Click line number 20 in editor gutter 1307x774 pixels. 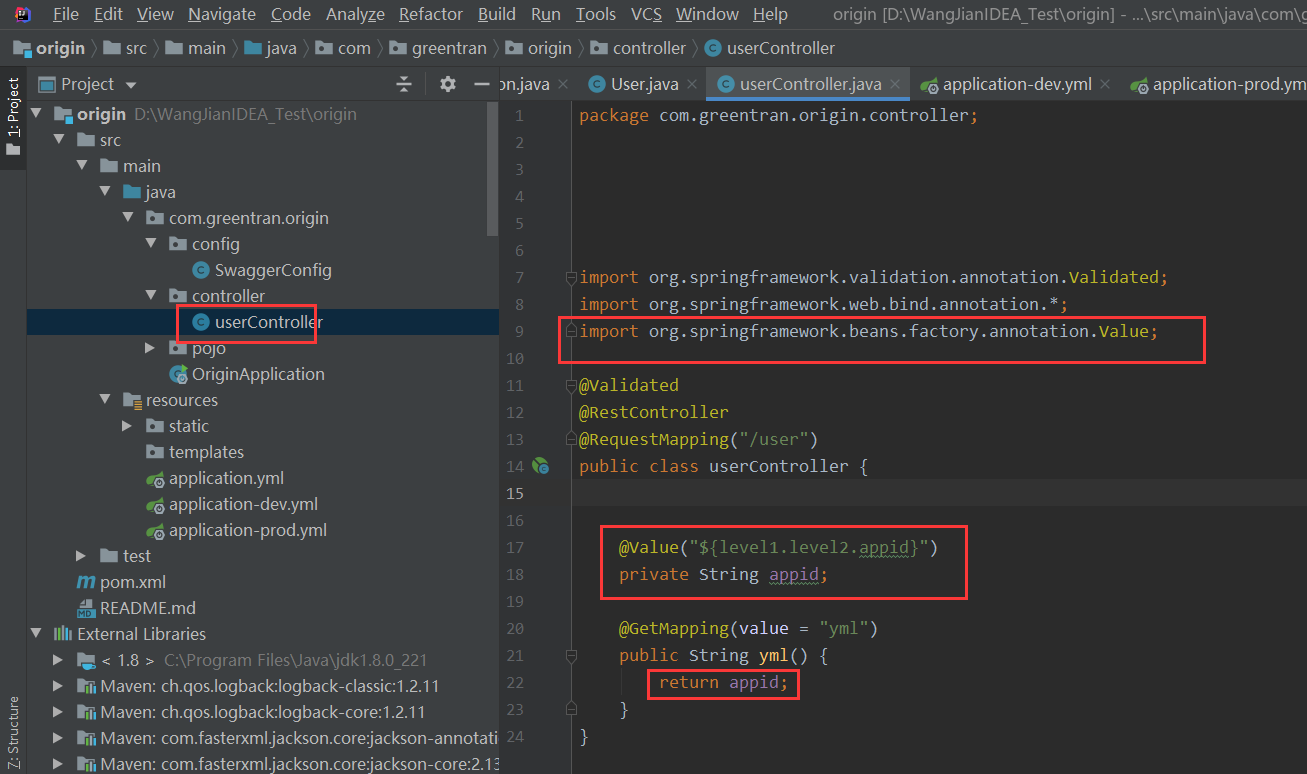point(515,628)
